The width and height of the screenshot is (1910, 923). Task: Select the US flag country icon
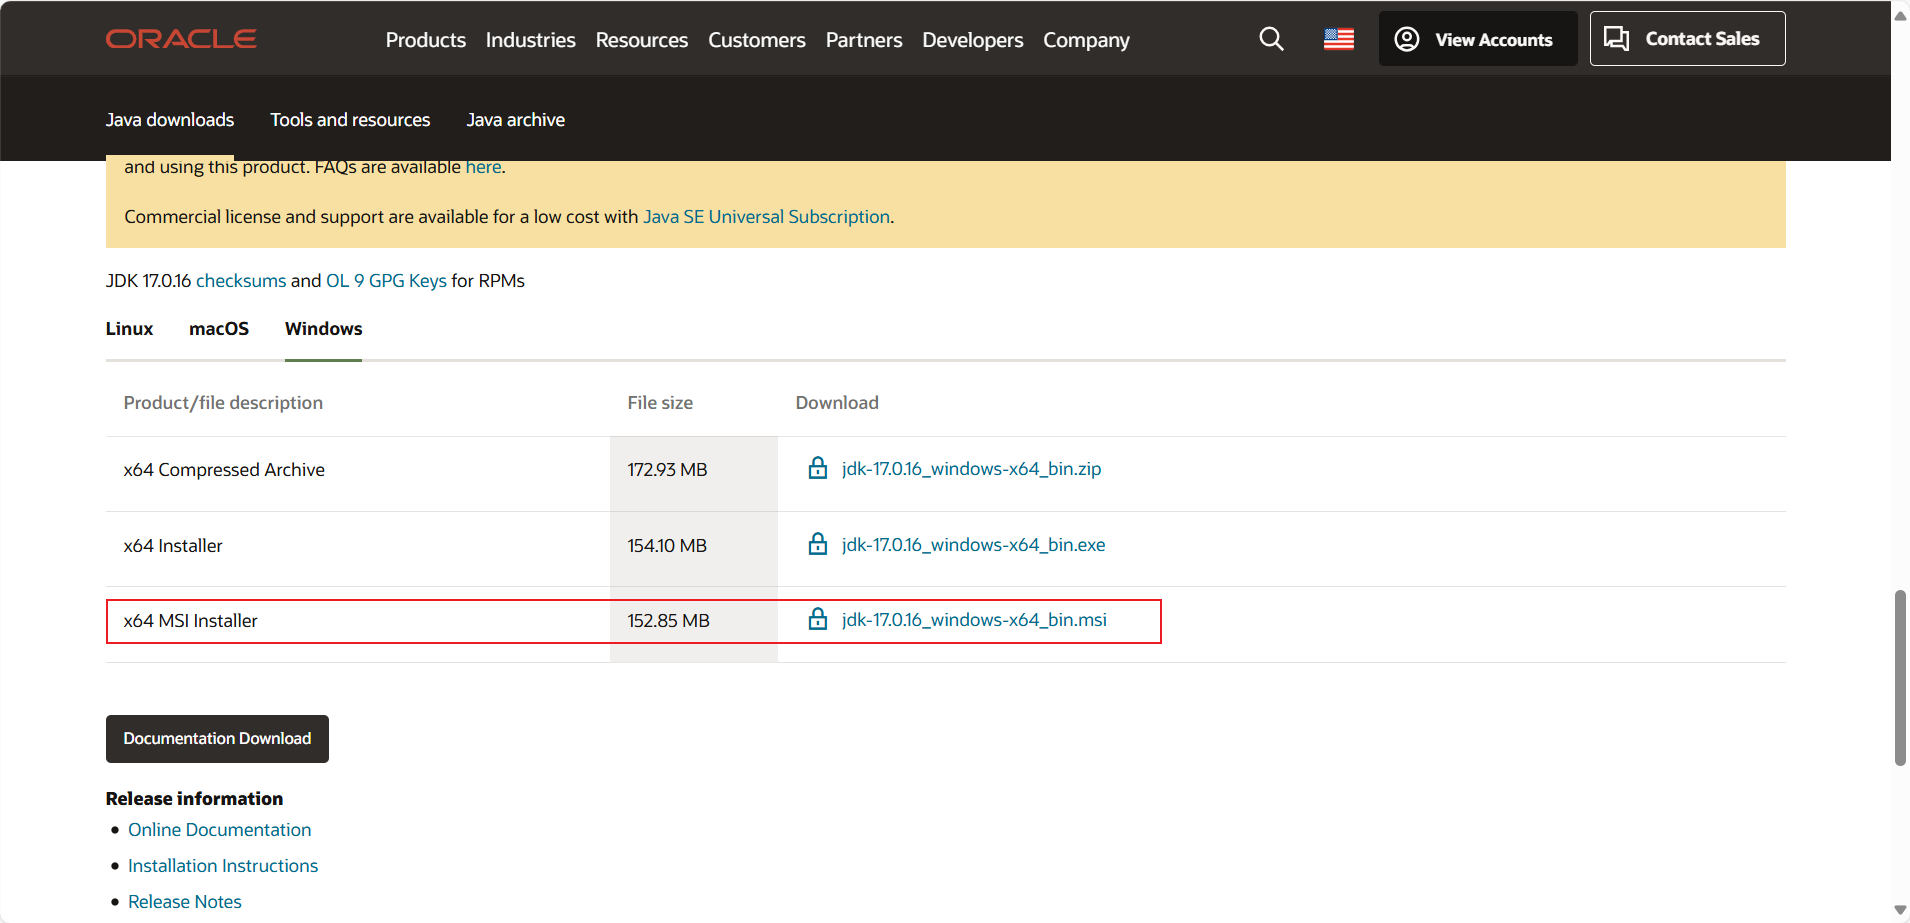tap(1339, 39)
